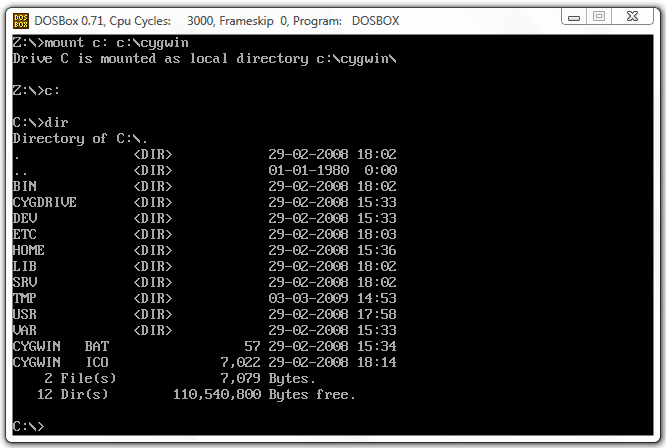
Task: Click the DOSBox 0.71 title bar text
Action: pos(217,21)
